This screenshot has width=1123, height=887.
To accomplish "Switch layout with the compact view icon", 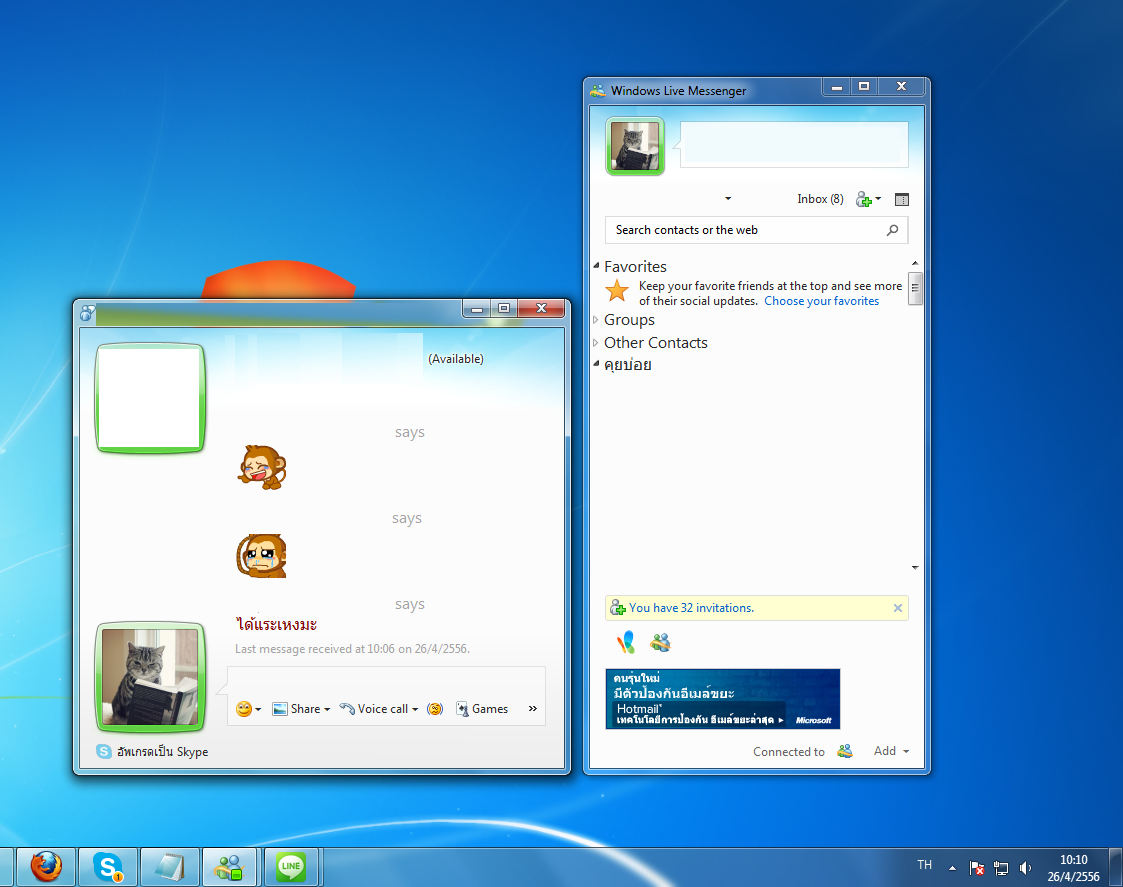I will 902,199.
